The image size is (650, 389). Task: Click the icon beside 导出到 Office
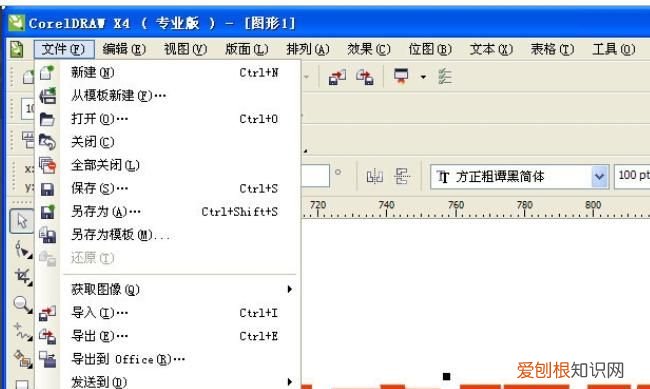[x=47, y=359]
